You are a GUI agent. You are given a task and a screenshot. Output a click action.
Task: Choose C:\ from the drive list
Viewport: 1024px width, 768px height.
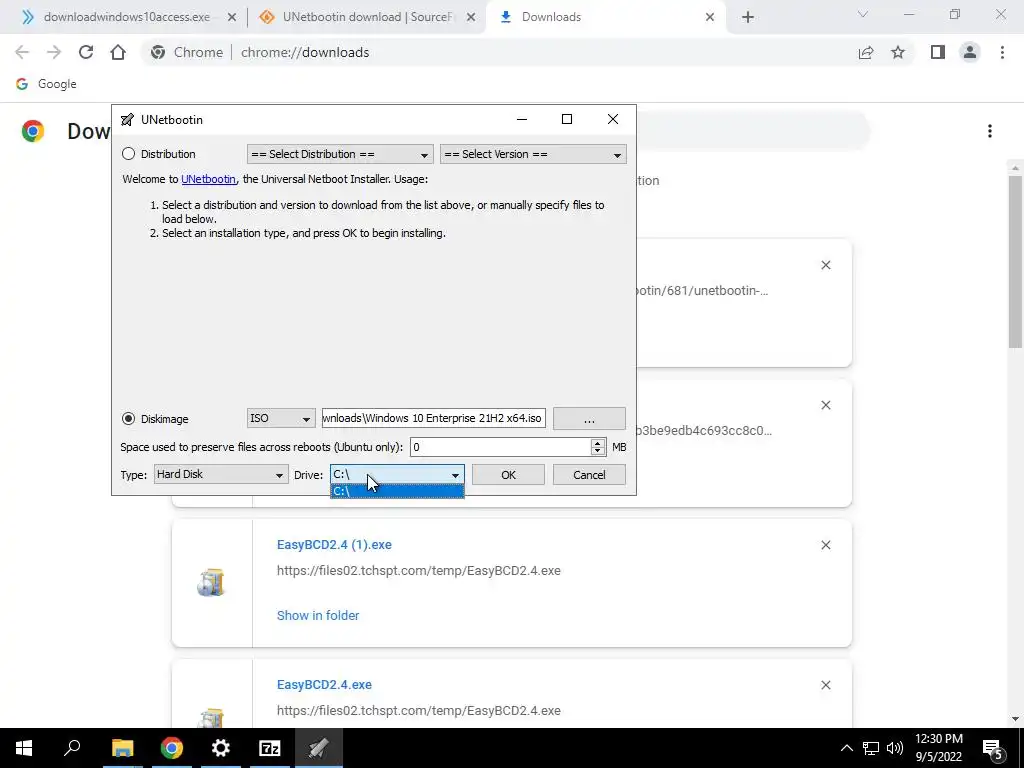click(397, 492)
